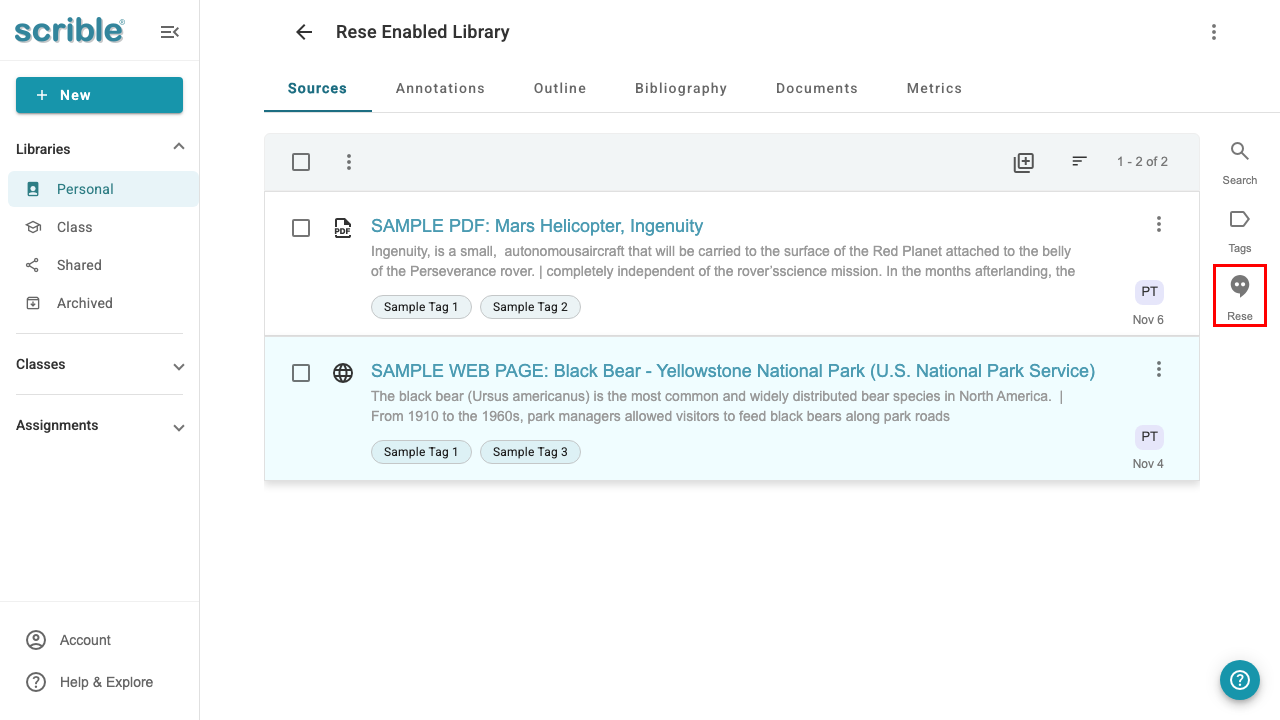Click the add-to-library icon in the toolbar
Screen dimensions: 1280x720
(1024, 161)
